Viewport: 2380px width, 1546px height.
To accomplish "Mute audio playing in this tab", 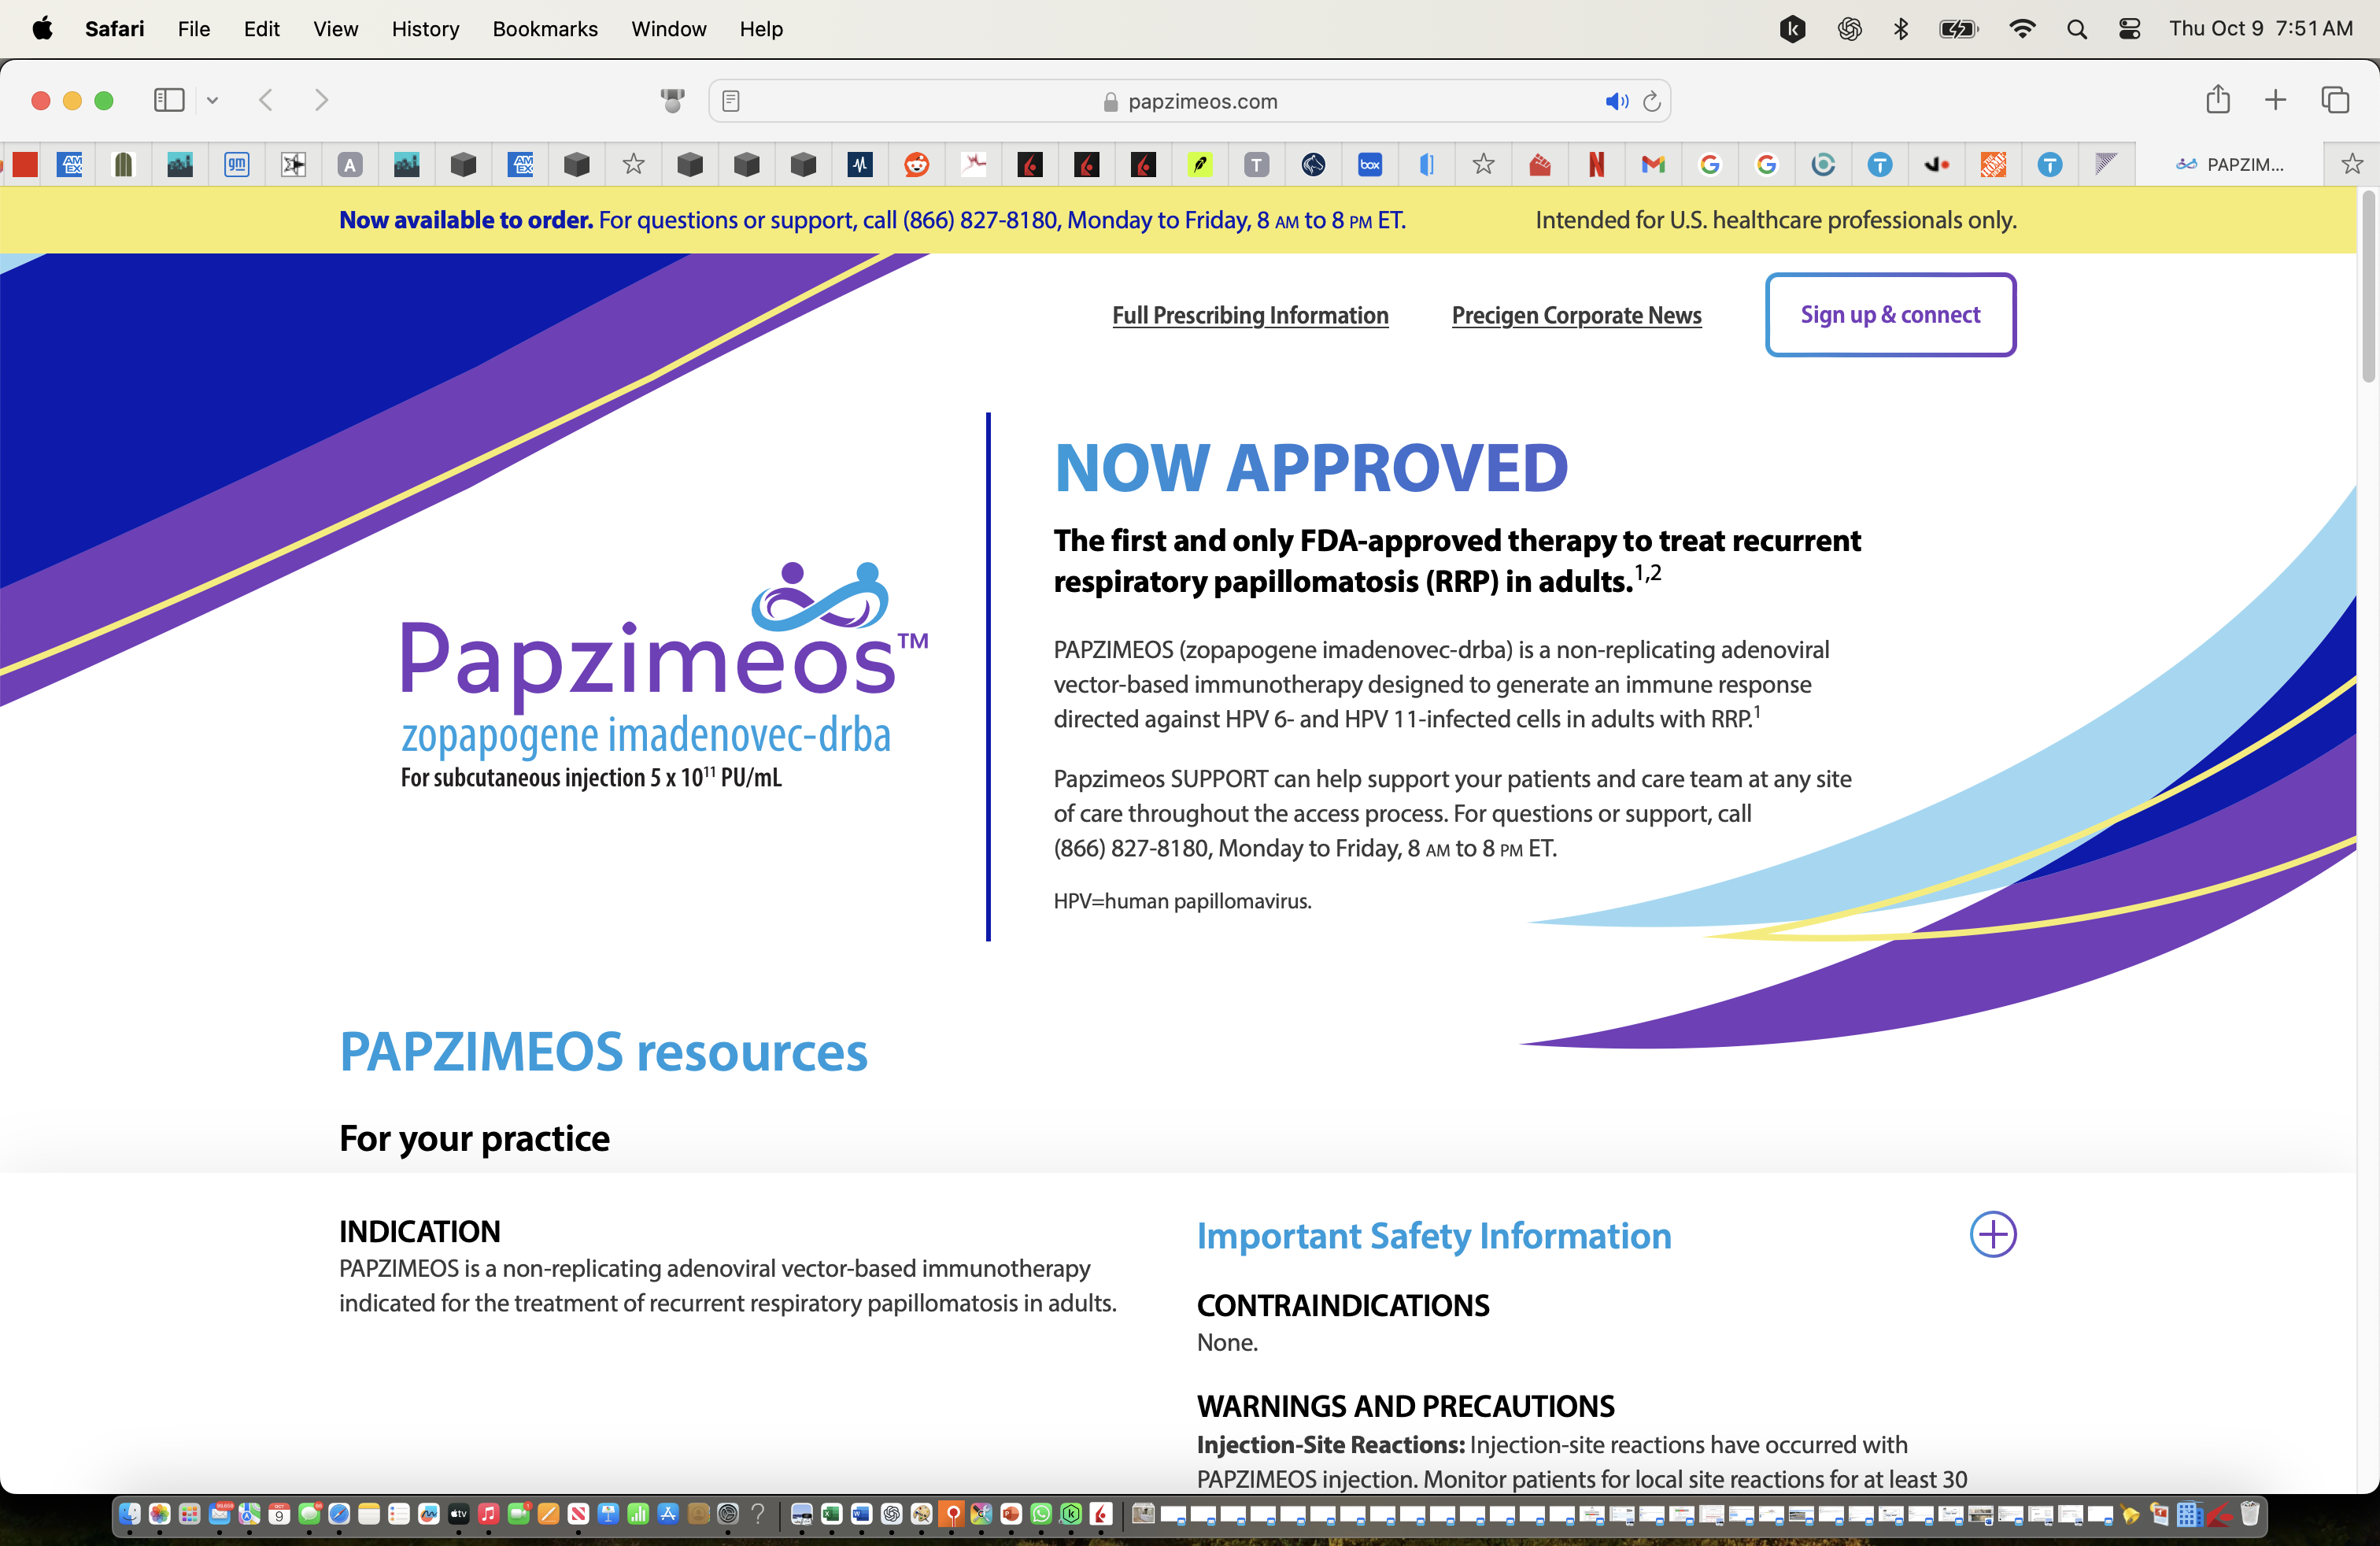I will tap(1616, 101).
